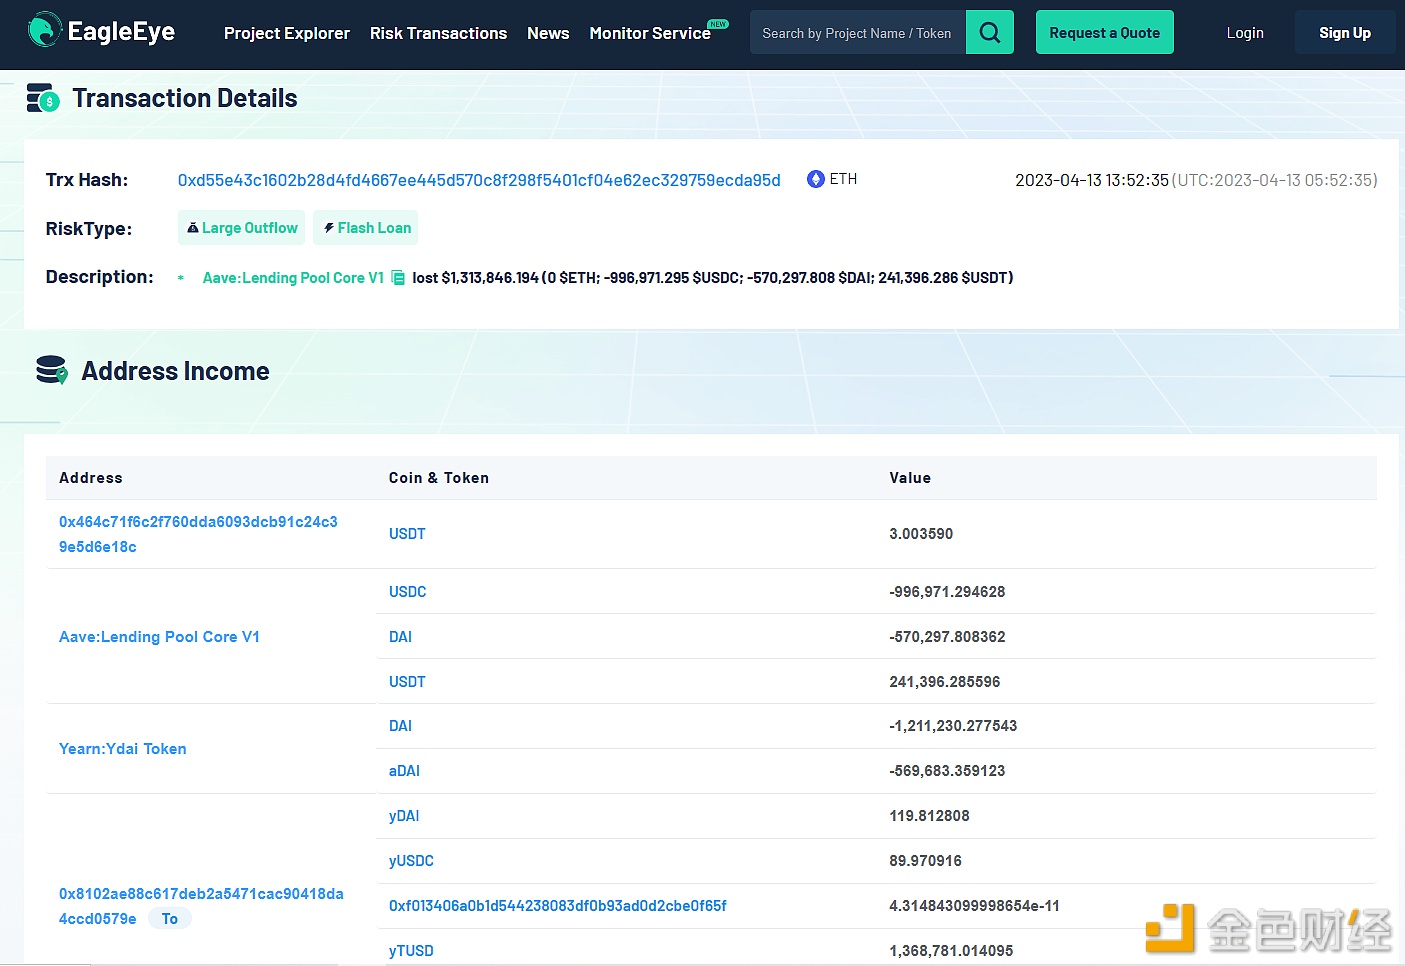Click the ETH chain label
The width and height of the screenshot is (1405, 966).
tap(843, 179)
